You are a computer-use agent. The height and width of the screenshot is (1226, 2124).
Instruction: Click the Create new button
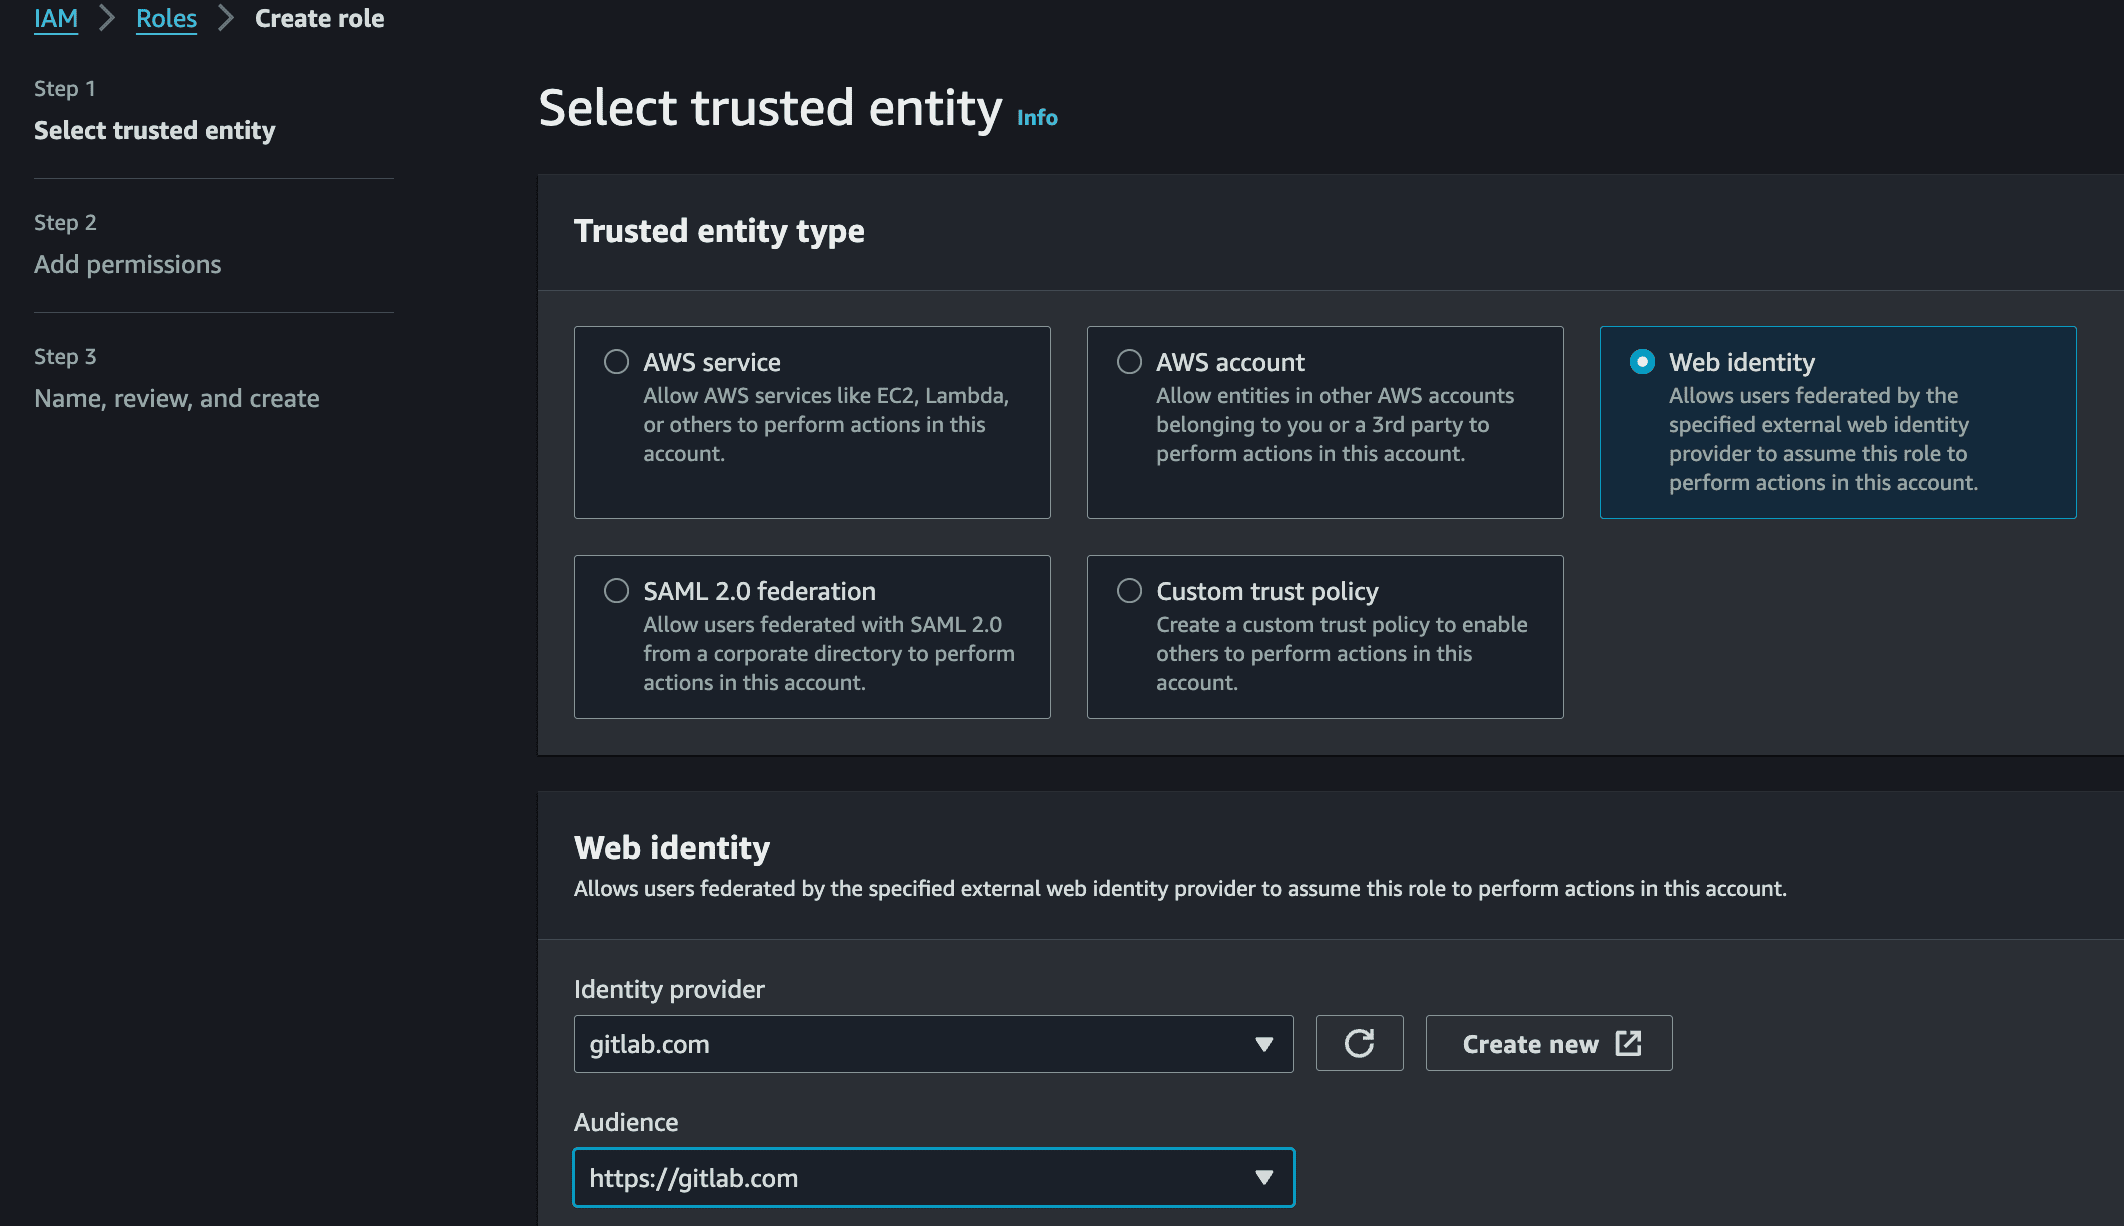(1548, 1043)
